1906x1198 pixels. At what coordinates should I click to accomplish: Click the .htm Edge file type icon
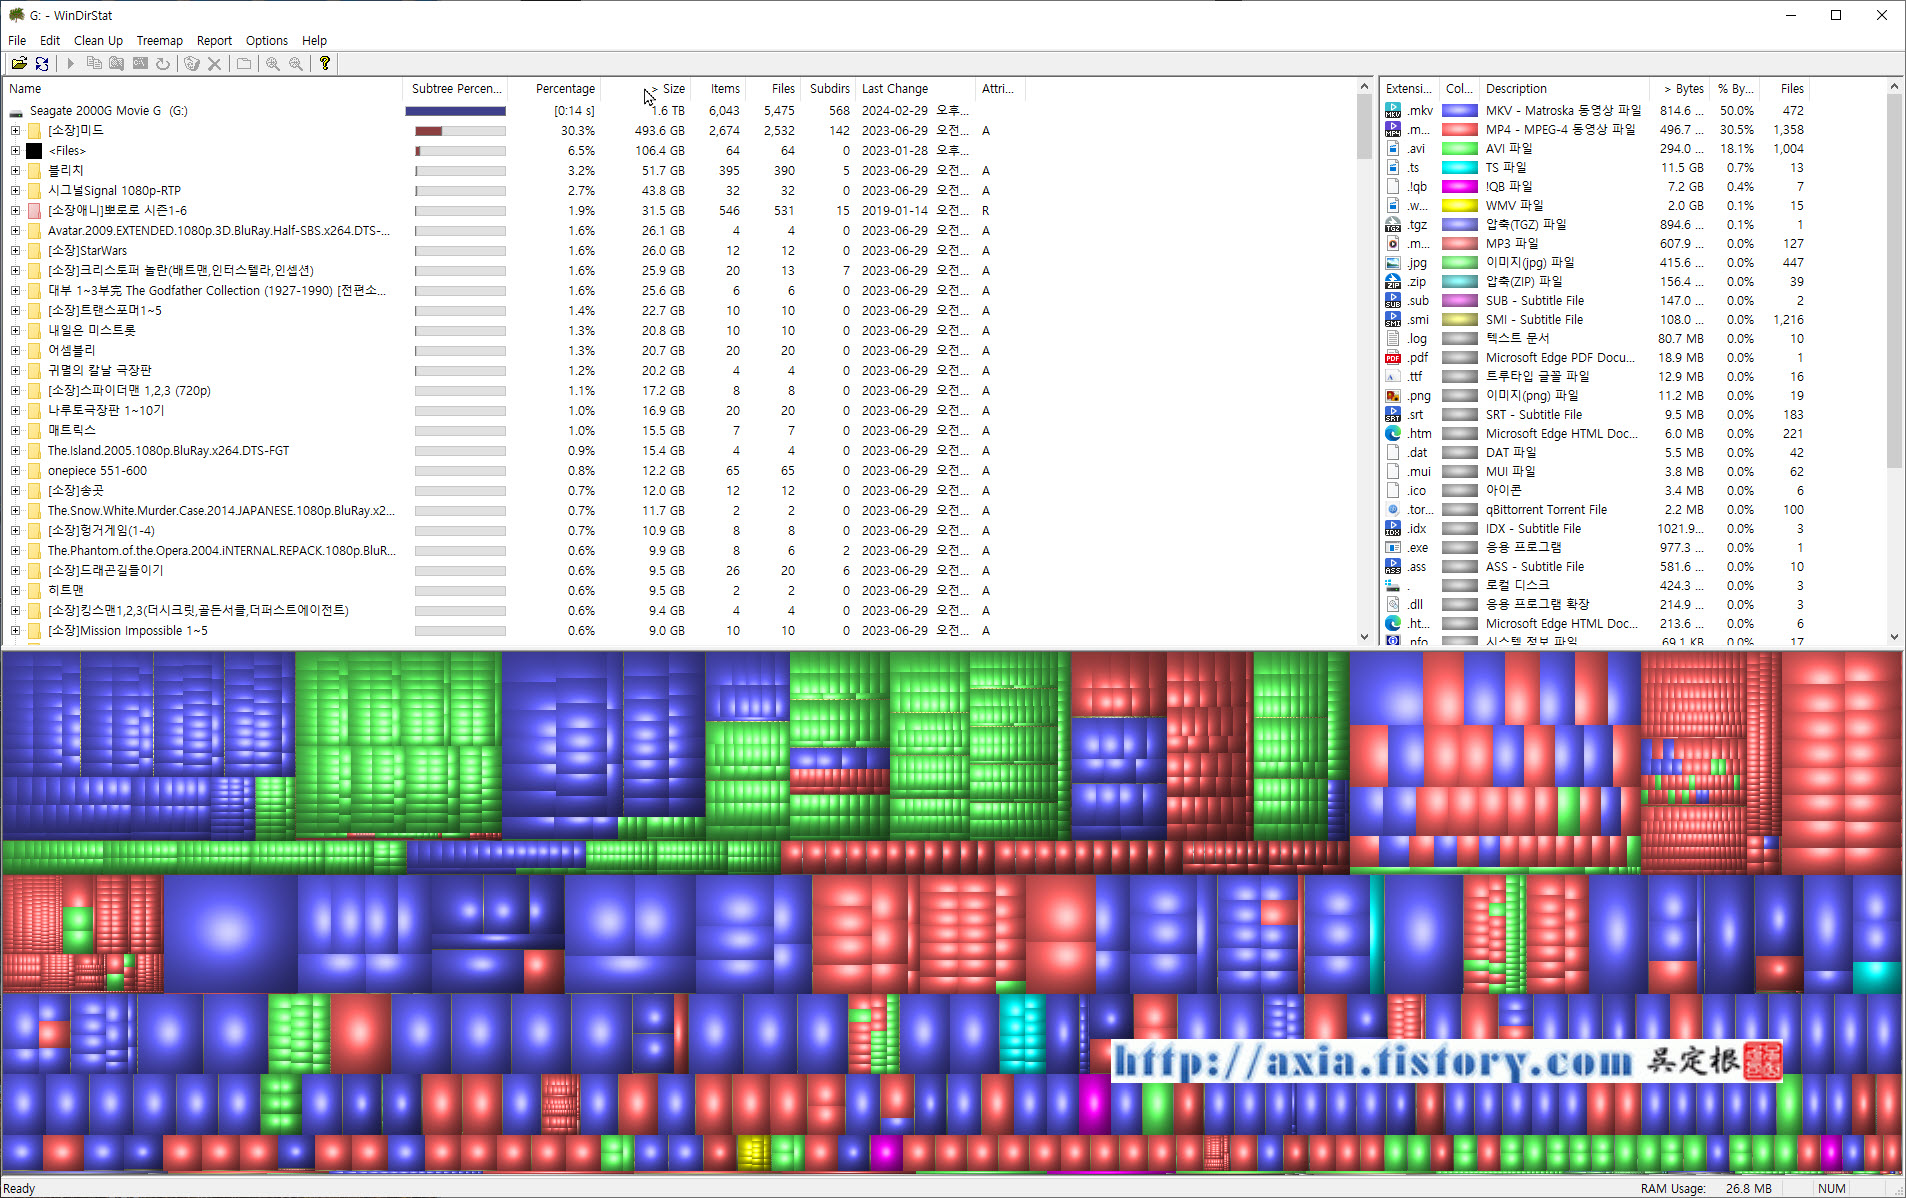tap(1393, 434)
